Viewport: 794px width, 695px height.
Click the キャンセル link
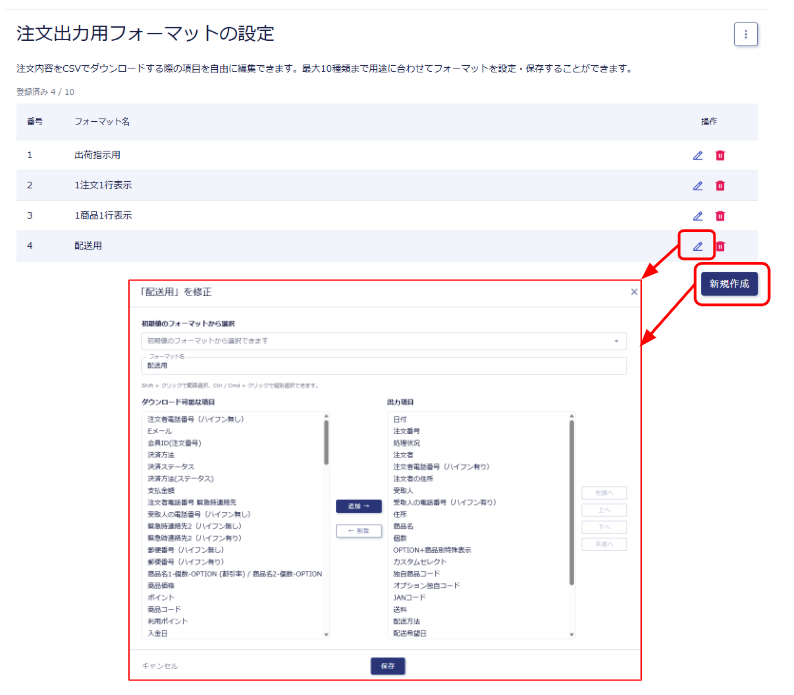click(x=160, y=666)
